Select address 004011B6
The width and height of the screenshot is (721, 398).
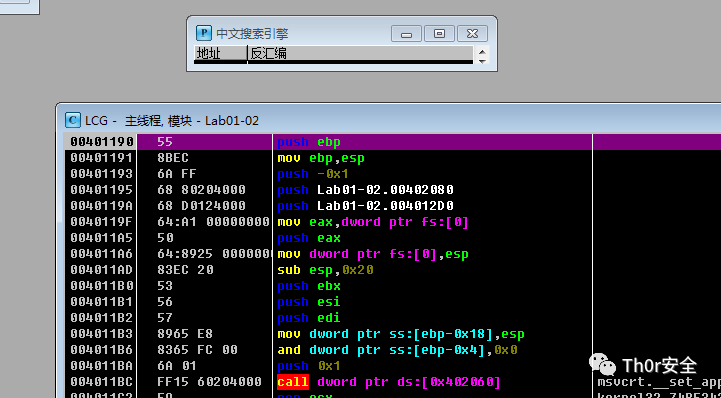click(102, 350)
